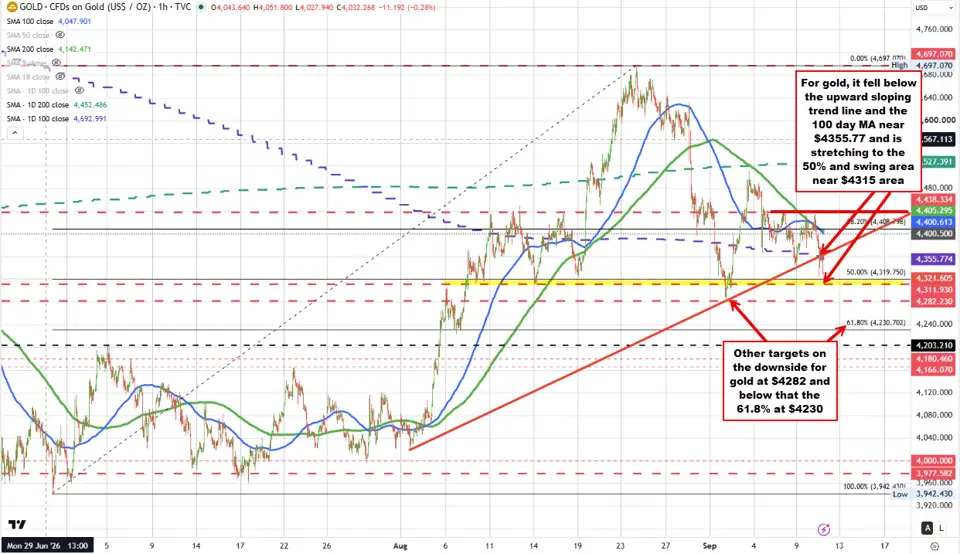This screenshot has width=960, height=554.
Task: Select the SMA 100 close legend row
Action: click(49, 21)
